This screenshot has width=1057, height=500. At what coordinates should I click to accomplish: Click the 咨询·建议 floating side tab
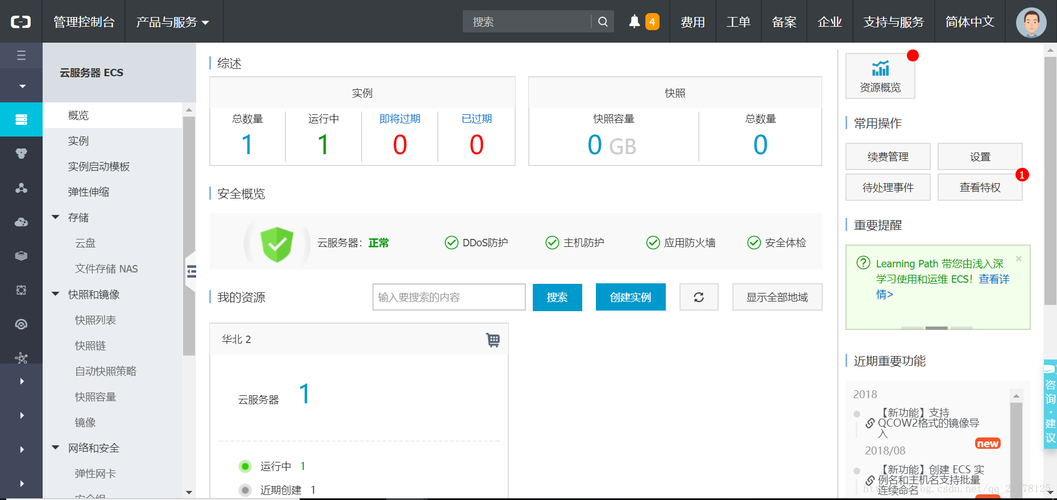click(x=1050, y=404)
